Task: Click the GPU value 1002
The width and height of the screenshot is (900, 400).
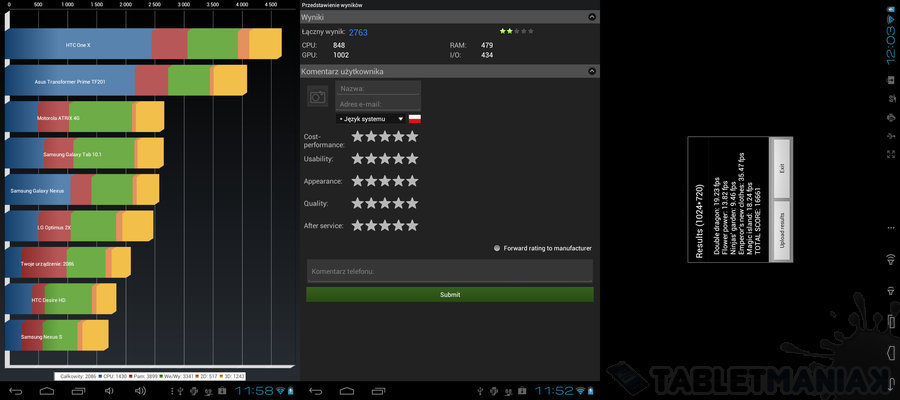Action: (341, 55)
